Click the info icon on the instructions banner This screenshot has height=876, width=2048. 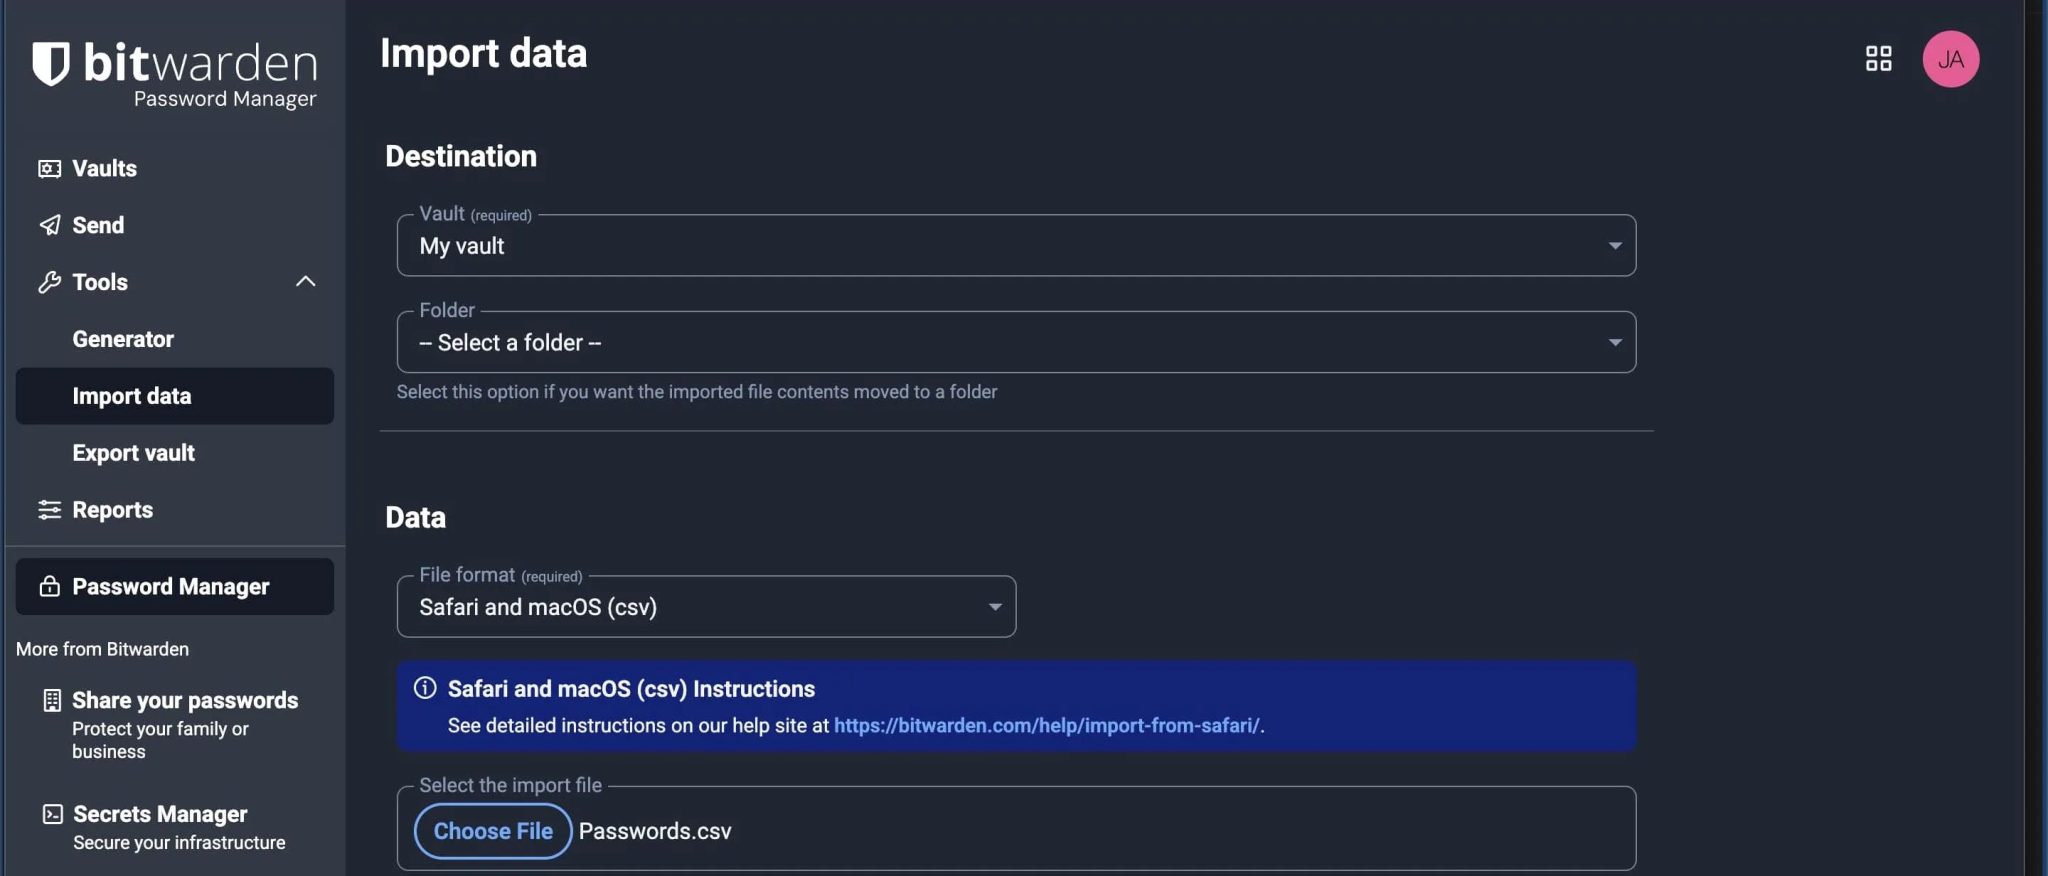click(x=425, y=688)
